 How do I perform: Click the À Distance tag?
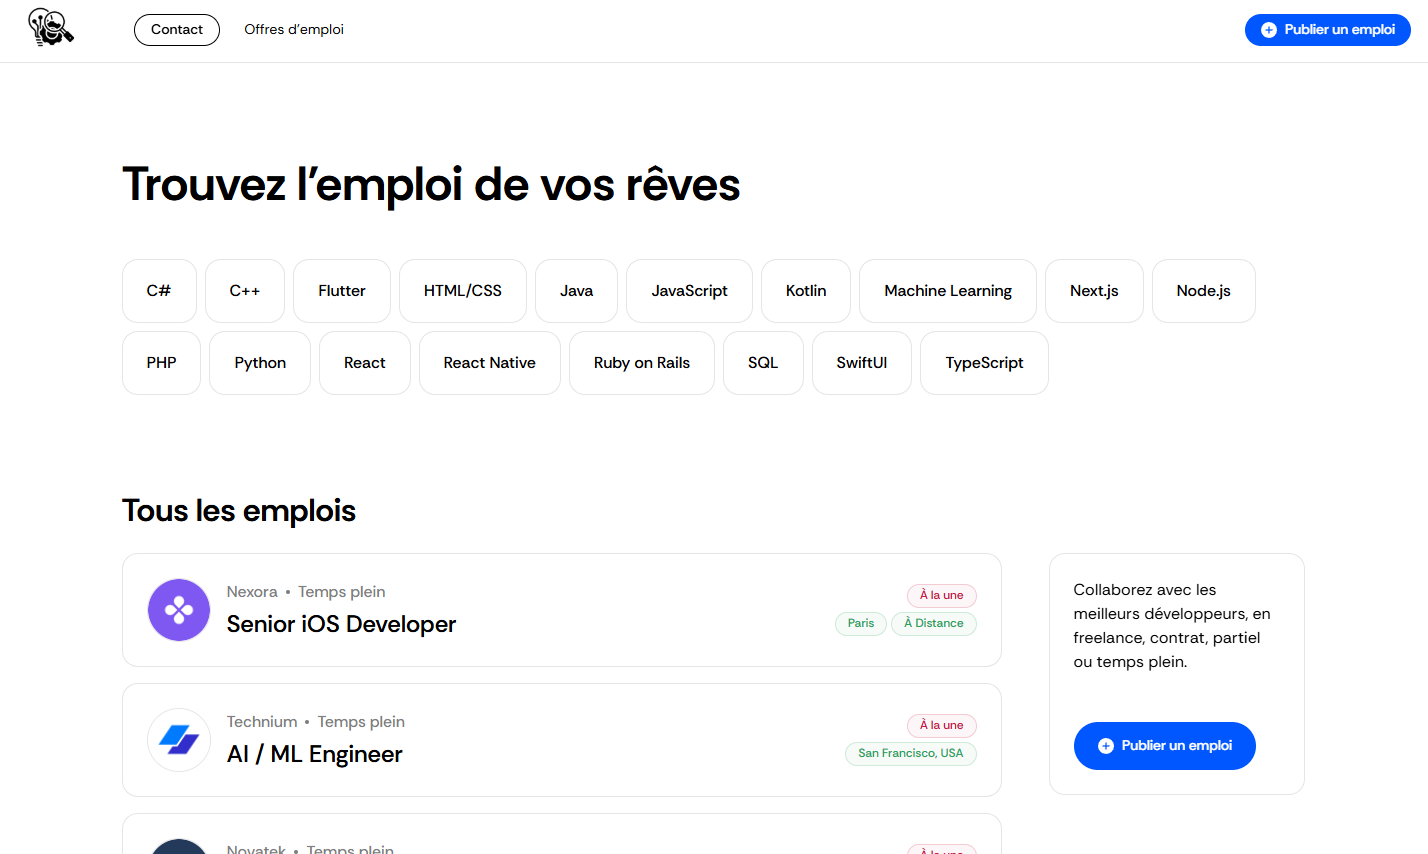tap(934, 623)
